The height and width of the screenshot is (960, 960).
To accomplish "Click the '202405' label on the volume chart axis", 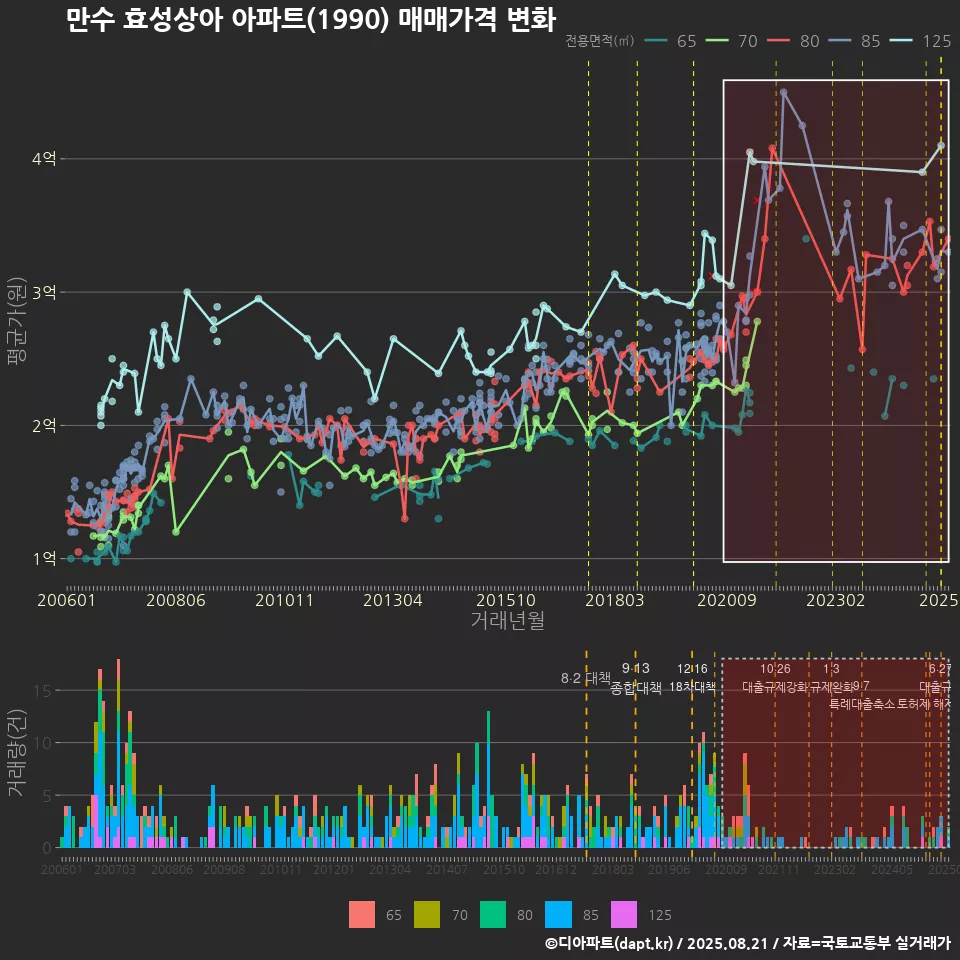I will (x=892, y=869).
